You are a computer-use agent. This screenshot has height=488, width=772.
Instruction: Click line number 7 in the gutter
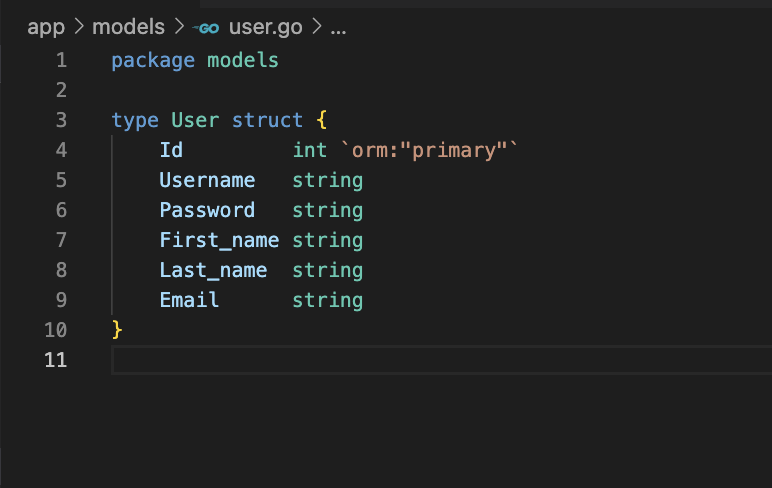click(x=62, y=240)
